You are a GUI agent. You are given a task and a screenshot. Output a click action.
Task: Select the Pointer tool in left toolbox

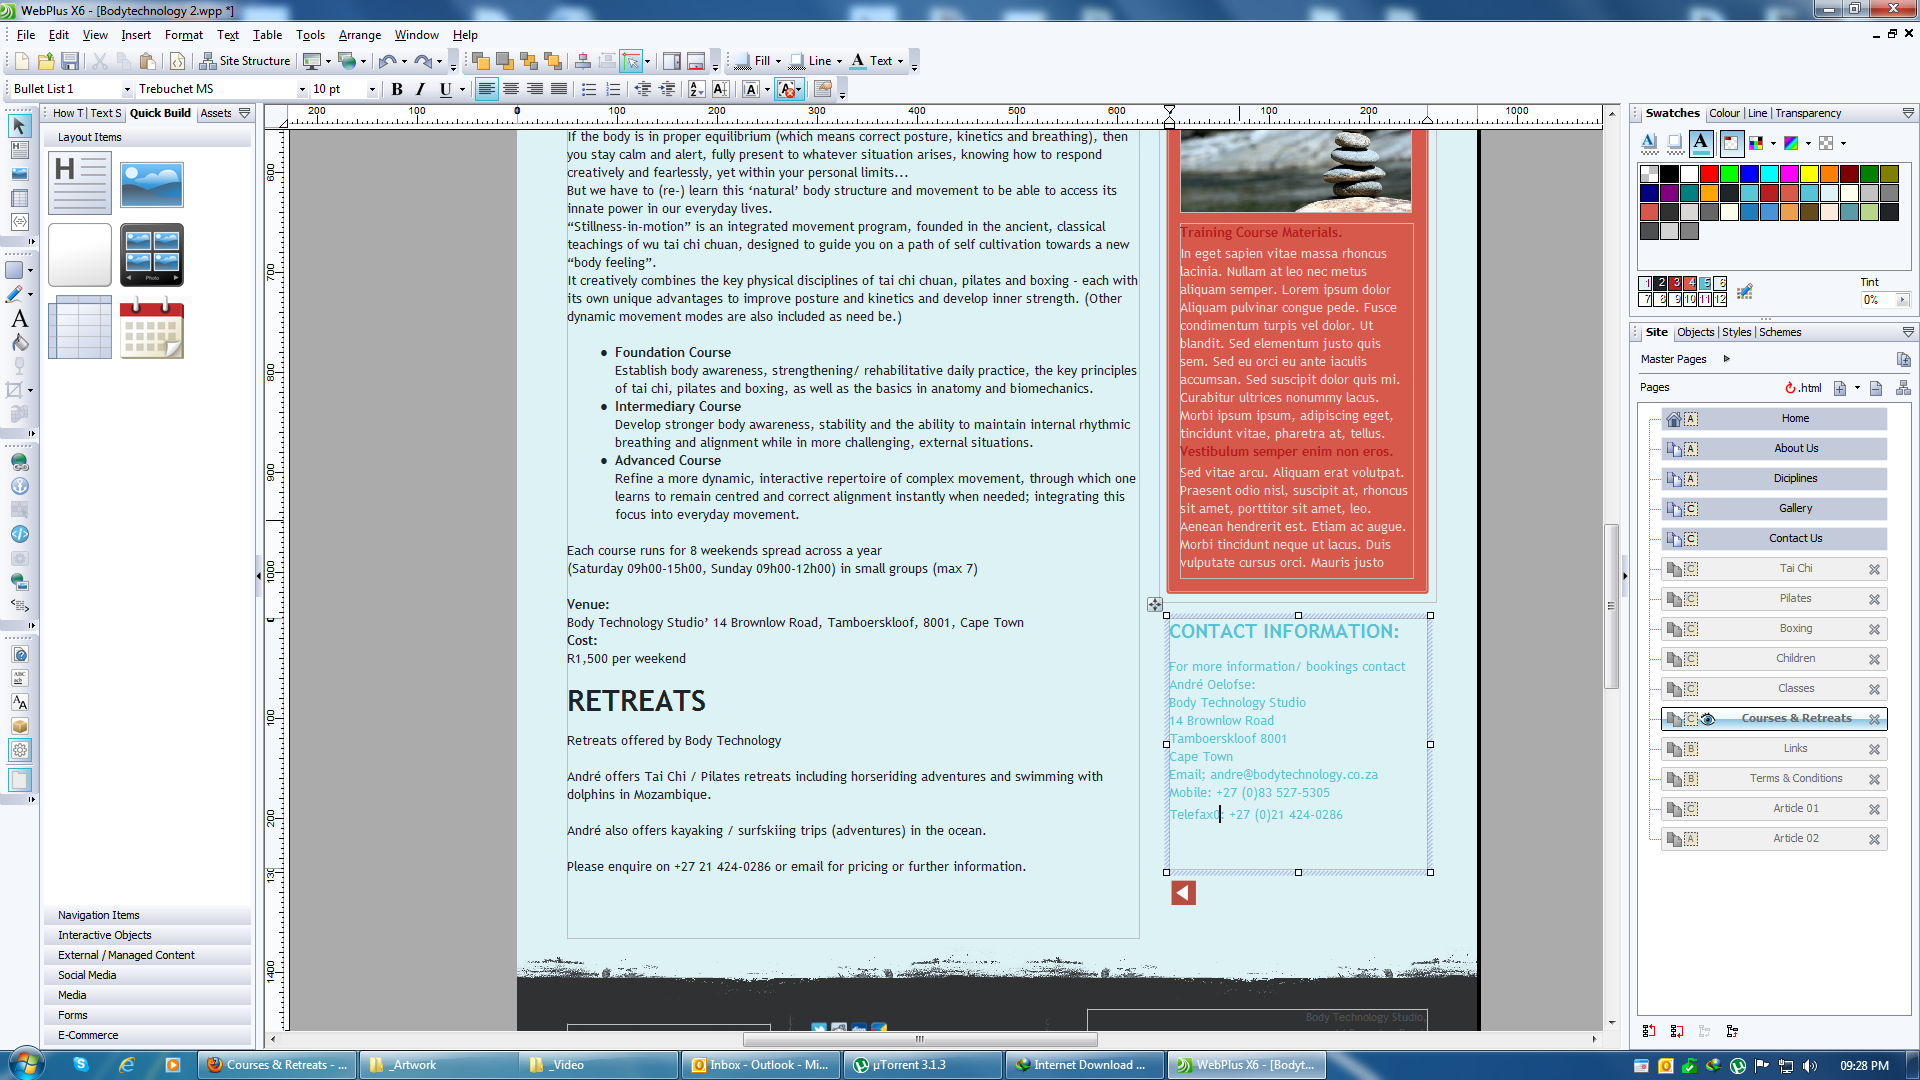pos(19,126)
